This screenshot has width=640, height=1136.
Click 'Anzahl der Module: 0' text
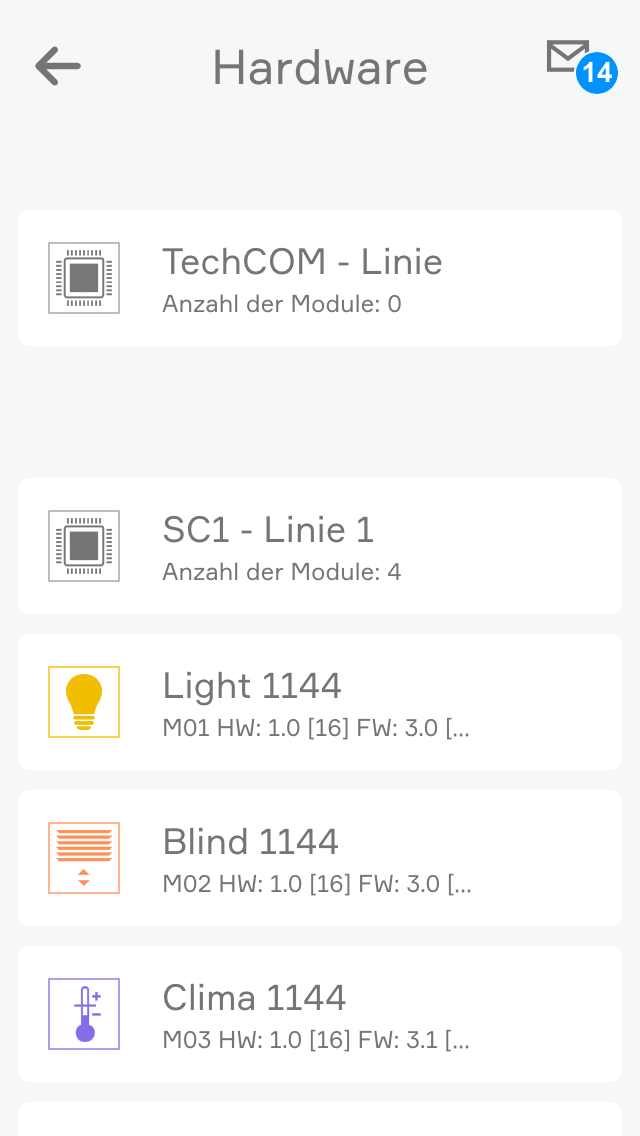pyautogui.click(x=282, y=304)
